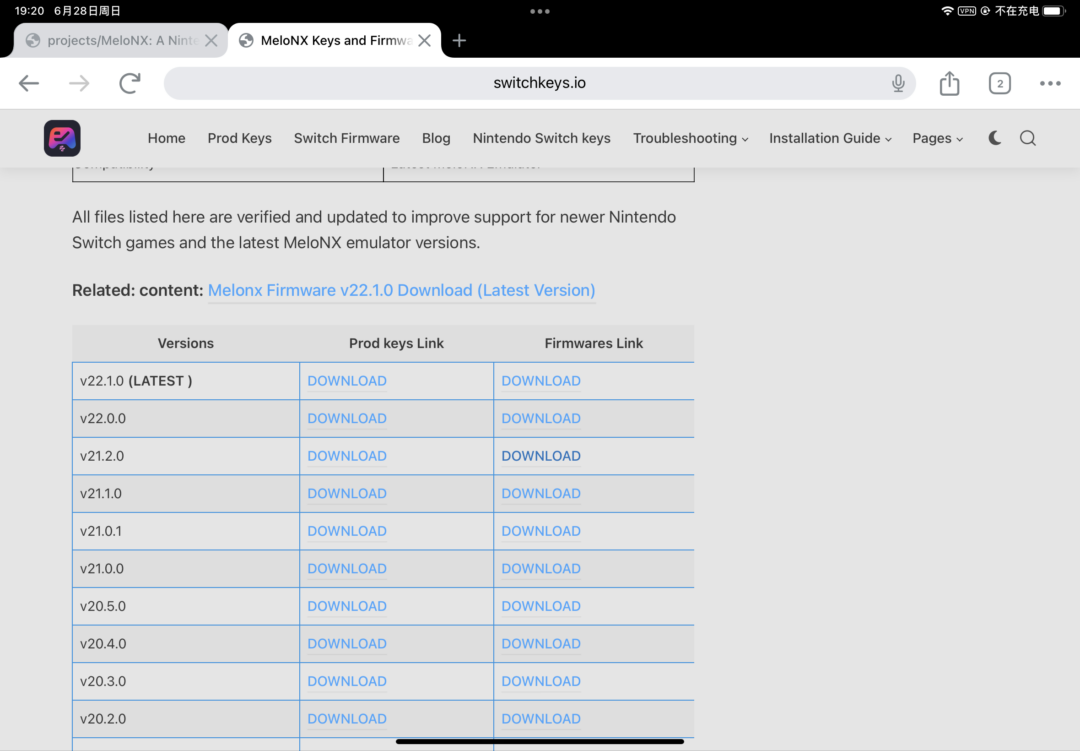Expand the Troubleshooting dropdown
Screen dimensions: 1080x751
click(x=690, y=138)
